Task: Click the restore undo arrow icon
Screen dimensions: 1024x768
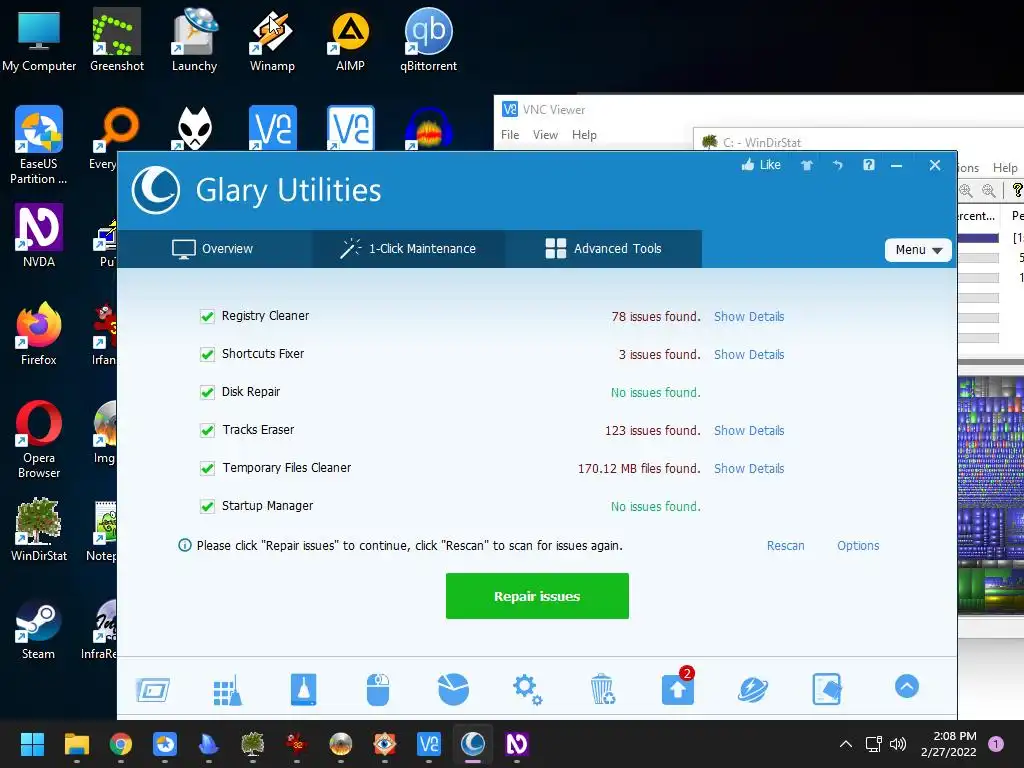Action: 837,165
